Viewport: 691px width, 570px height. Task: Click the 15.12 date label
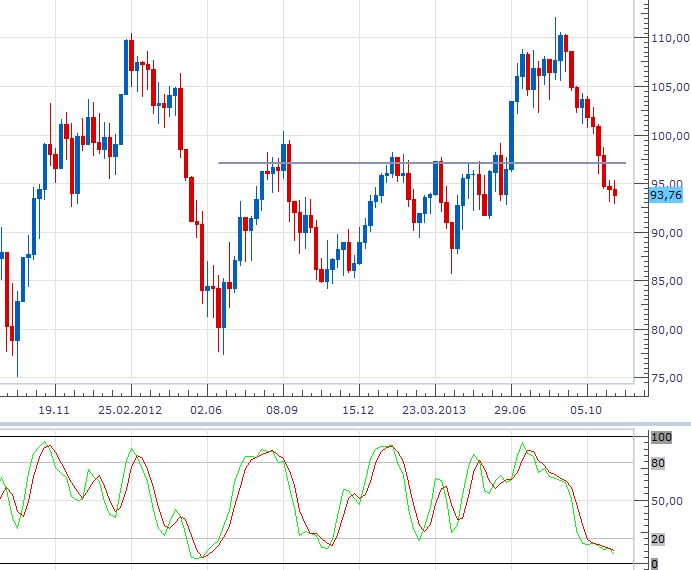(x=358, y=410)
